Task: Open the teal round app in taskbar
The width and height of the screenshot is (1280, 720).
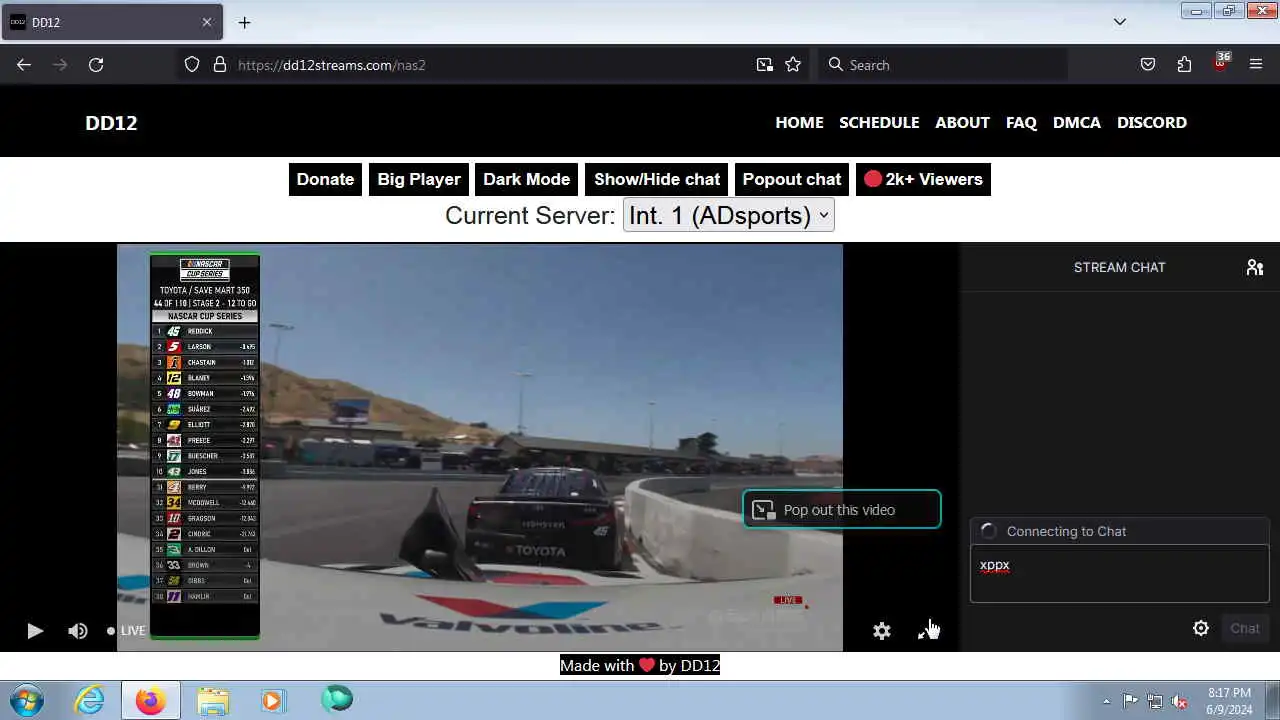Action: pyautogui.click(x=337, y=699)
